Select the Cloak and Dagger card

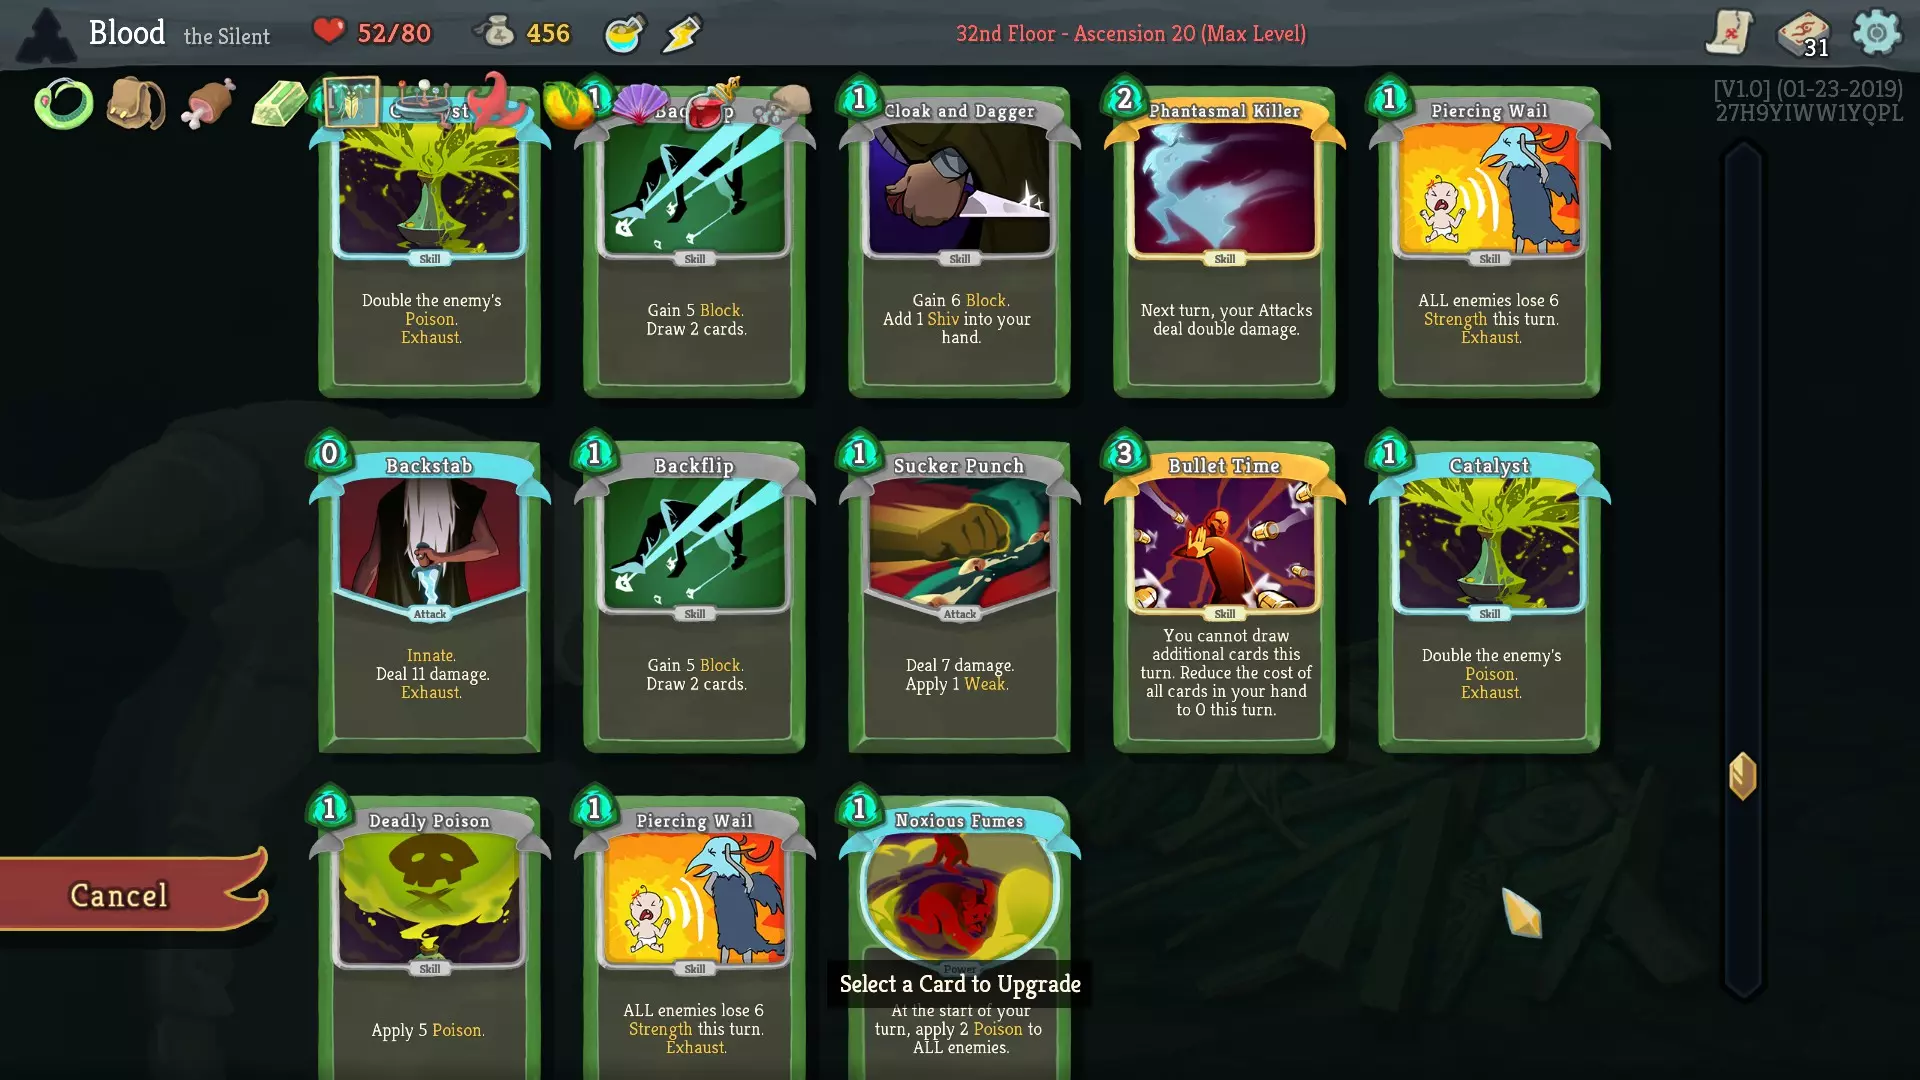point(959,240)
